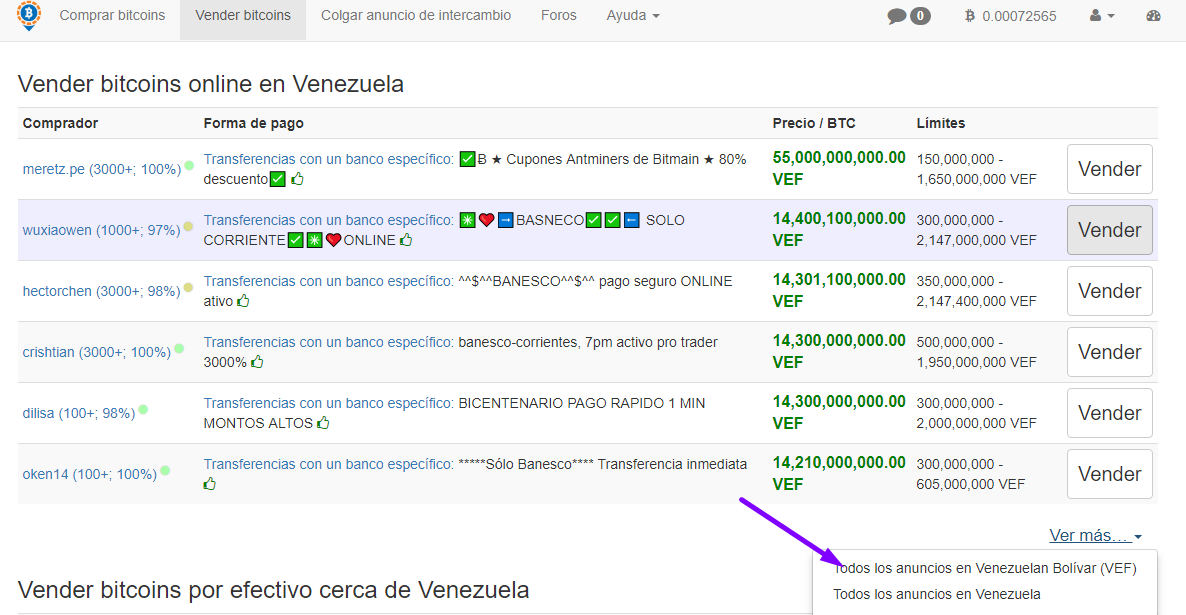Click the unread message count badge

tap(920, 16)
